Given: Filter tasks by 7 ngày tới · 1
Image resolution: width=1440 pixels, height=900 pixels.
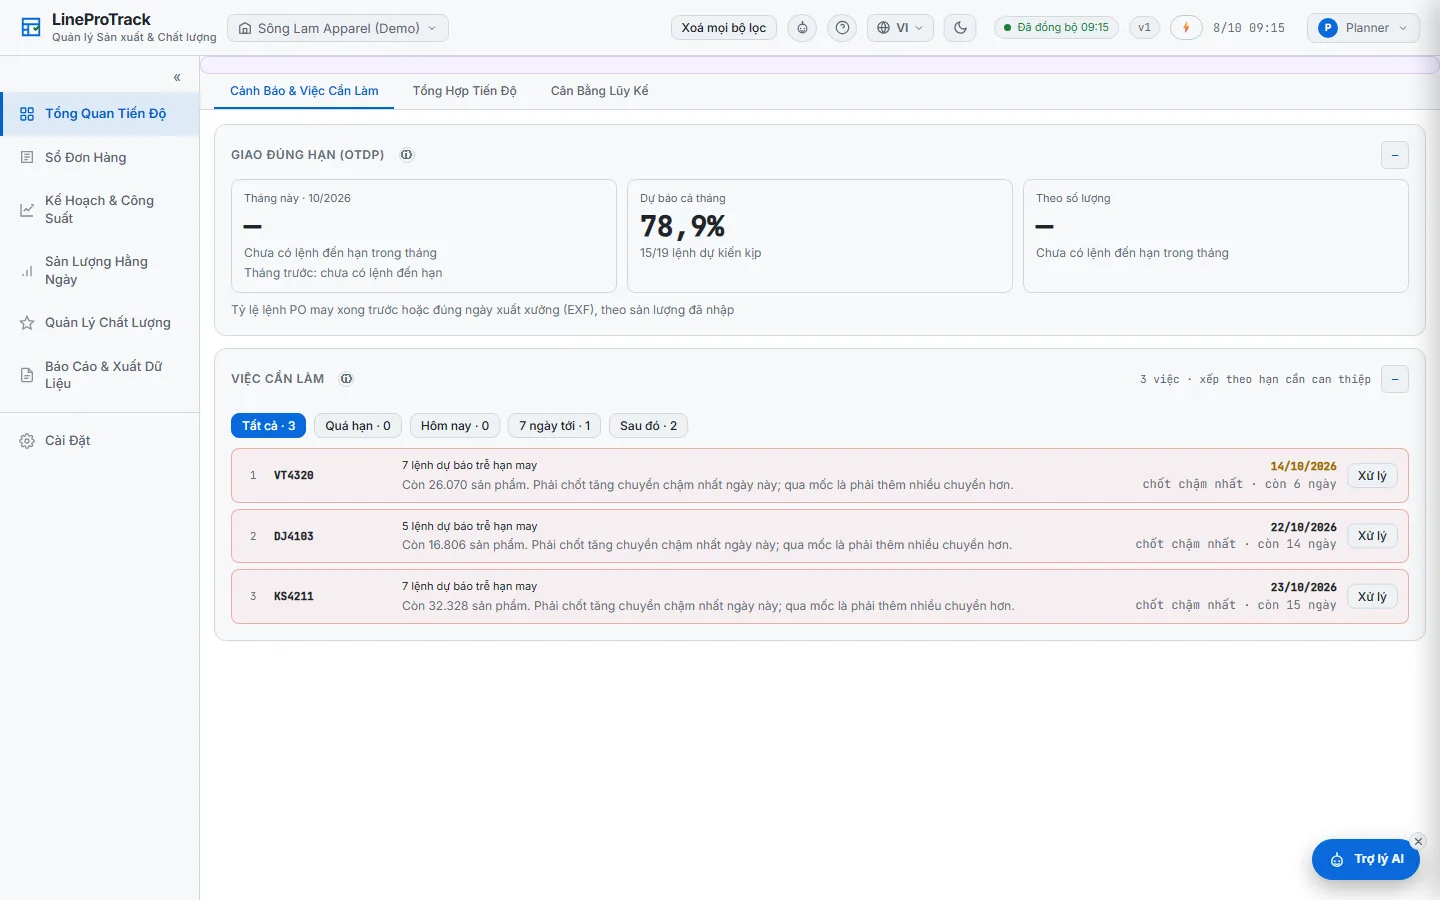Looking at the screenshot, I should (x=554, y=426).
